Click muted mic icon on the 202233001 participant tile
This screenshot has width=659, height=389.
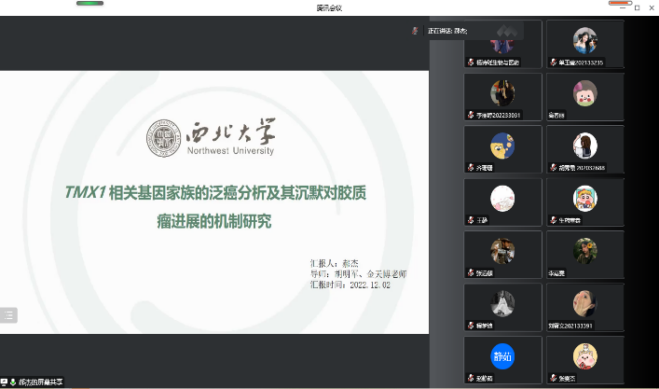pyautogui.click(x=471, y=115)
